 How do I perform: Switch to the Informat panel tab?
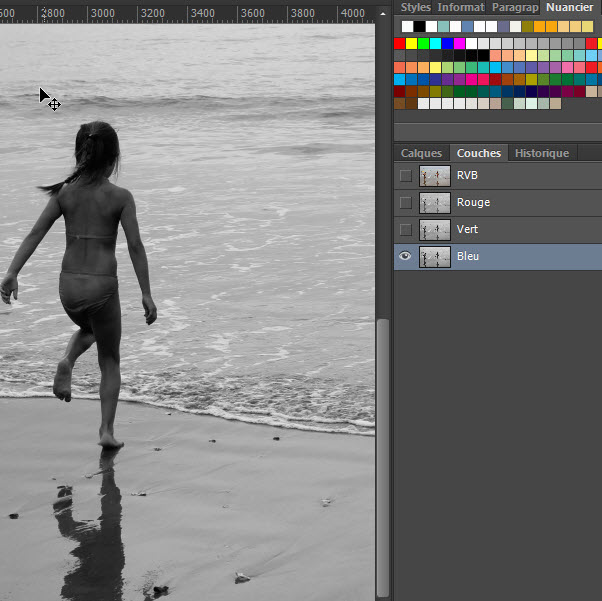460,7
